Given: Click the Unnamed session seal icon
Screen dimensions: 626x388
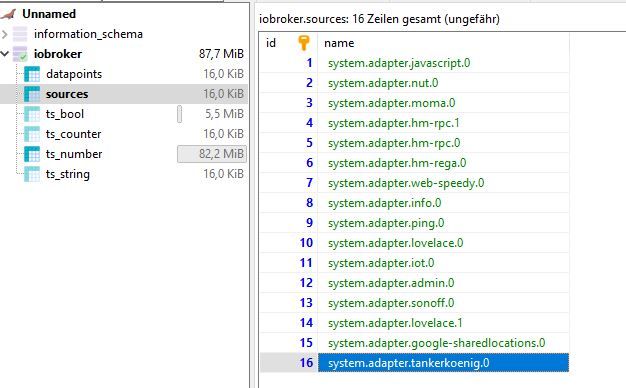Looking at the screenshot, I should pyautogui.click(x=8, y=14).
